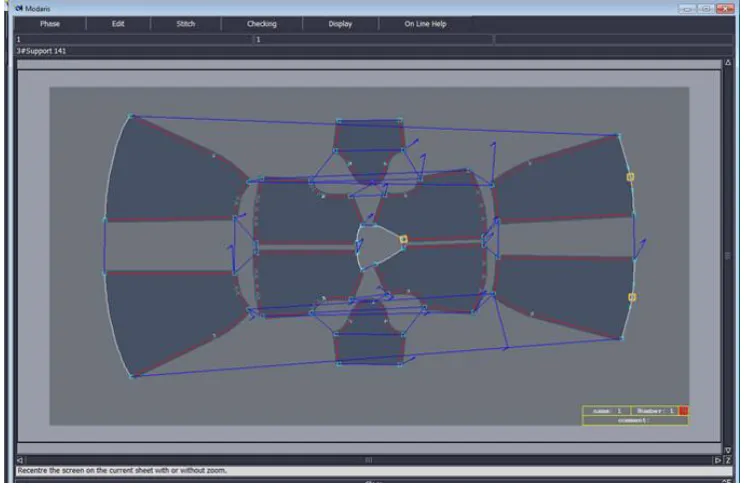Open the Edit menu
The image size is (744, 488).
118,24
